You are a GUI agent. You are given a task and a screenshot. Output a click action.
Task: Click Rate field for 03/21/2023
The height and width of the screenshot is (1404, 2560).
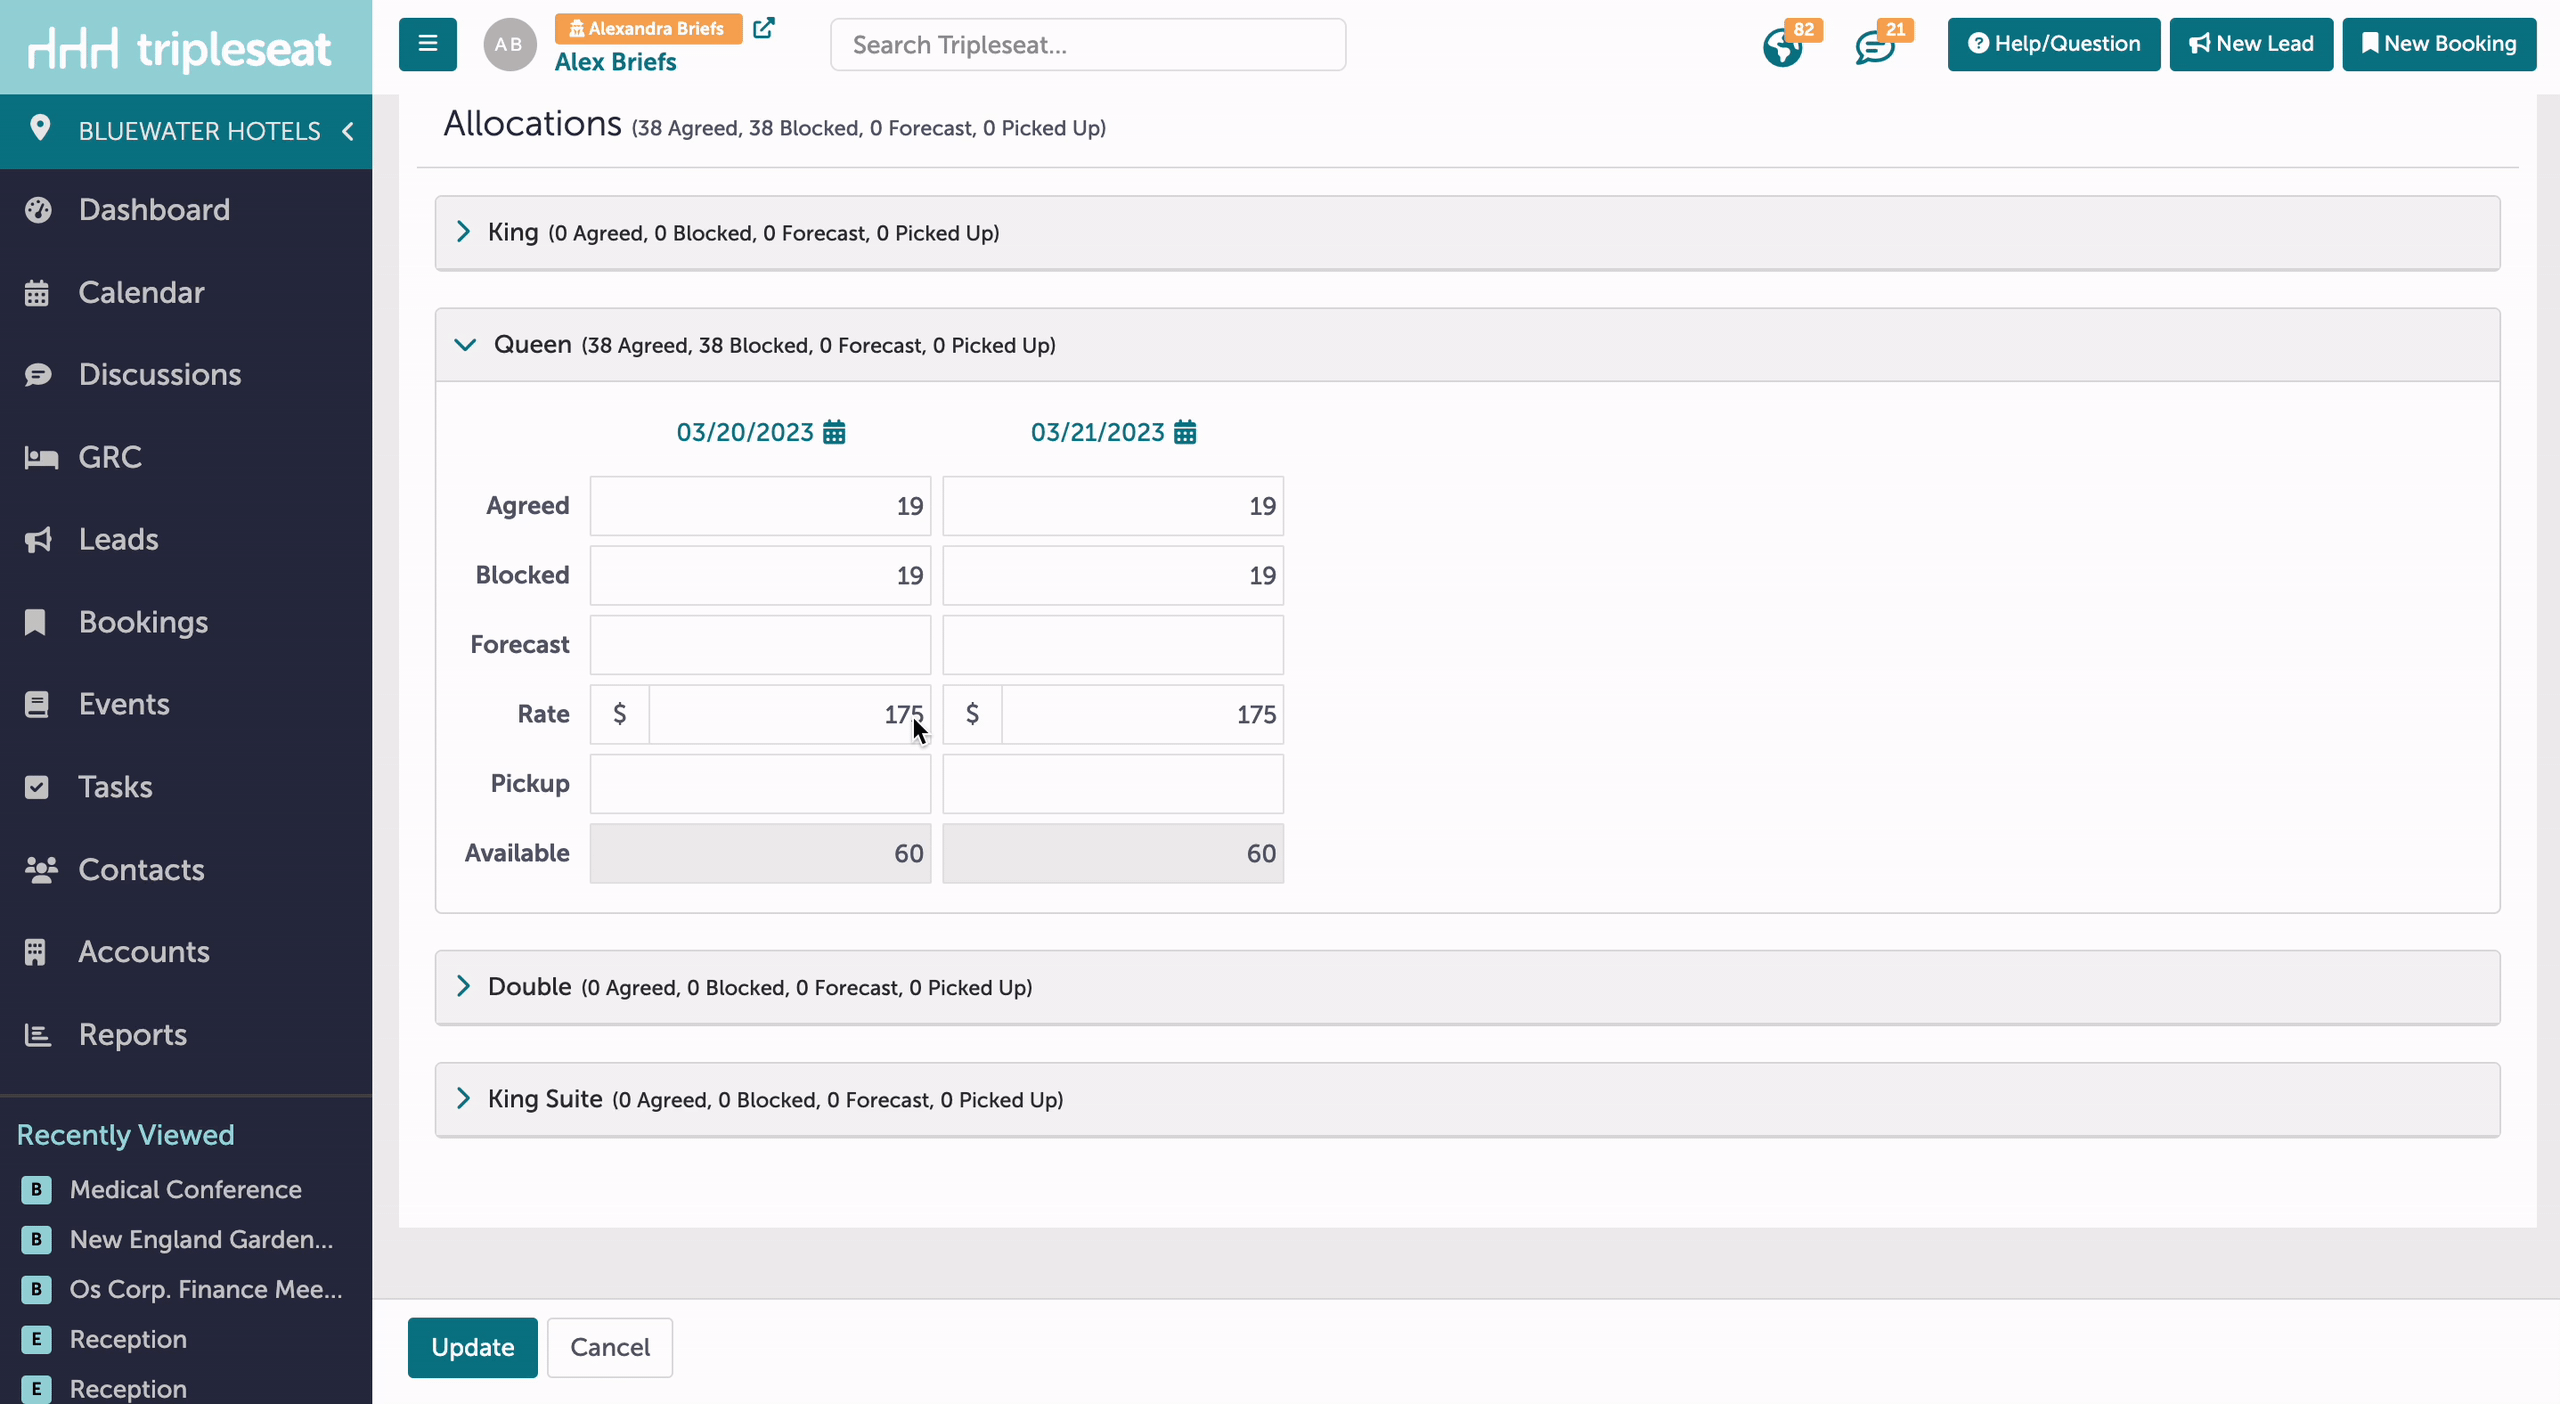(1143, 714)
